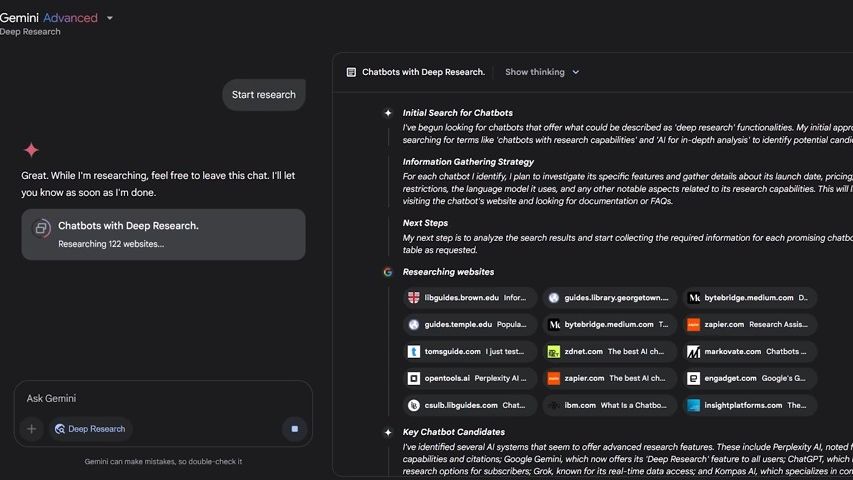
Task: Open the markovate.com source chip
Action: pyautogui.click(x=750, y=352)
